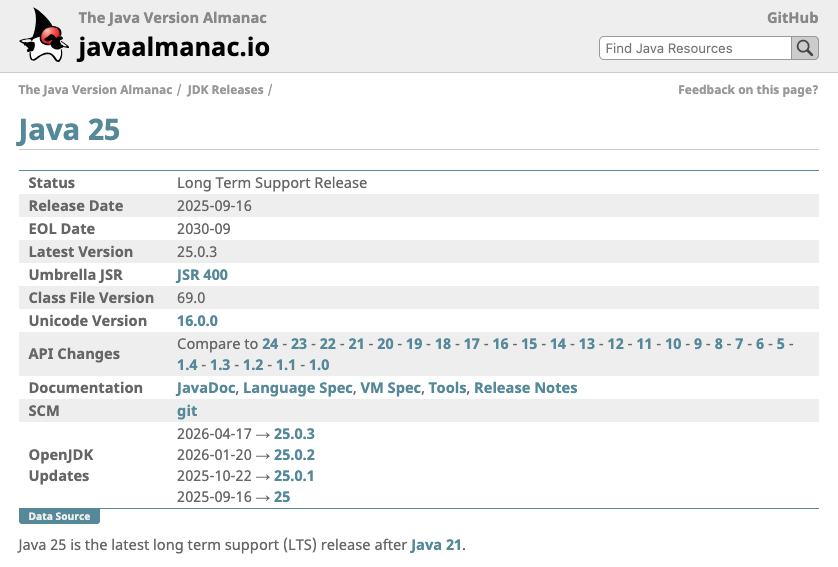The width and height of the screenshot is (838, 567).
Task: Click the Duke mascot logo
Action: pos(44,35)
